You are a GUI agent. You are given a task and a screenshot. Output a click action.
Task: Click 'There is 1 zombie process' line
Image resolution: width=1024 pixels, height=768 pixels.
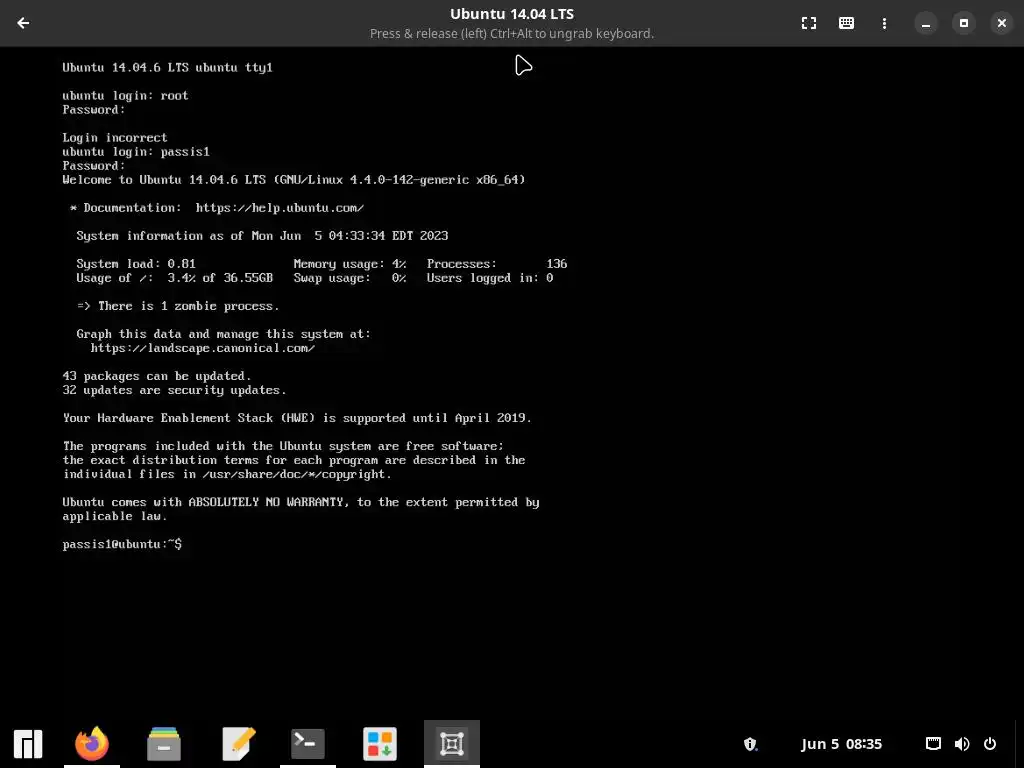(178, 306)
